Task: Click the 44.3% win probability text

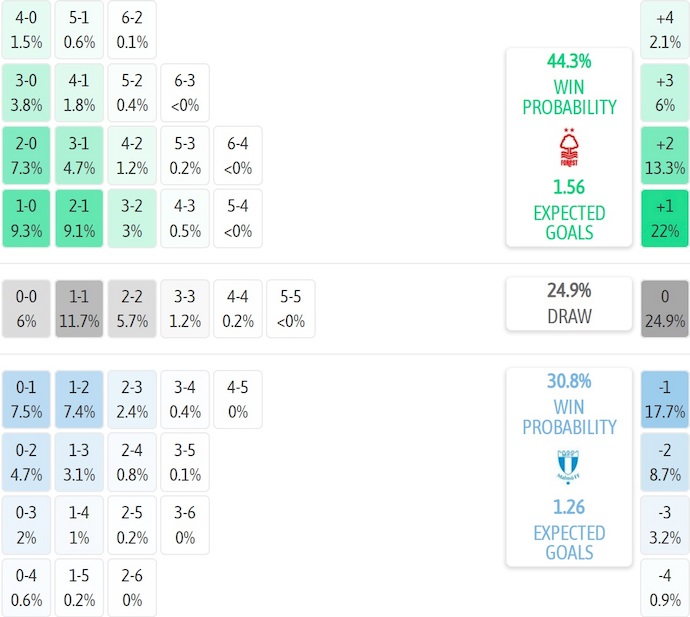Action: tap(569, 61)
